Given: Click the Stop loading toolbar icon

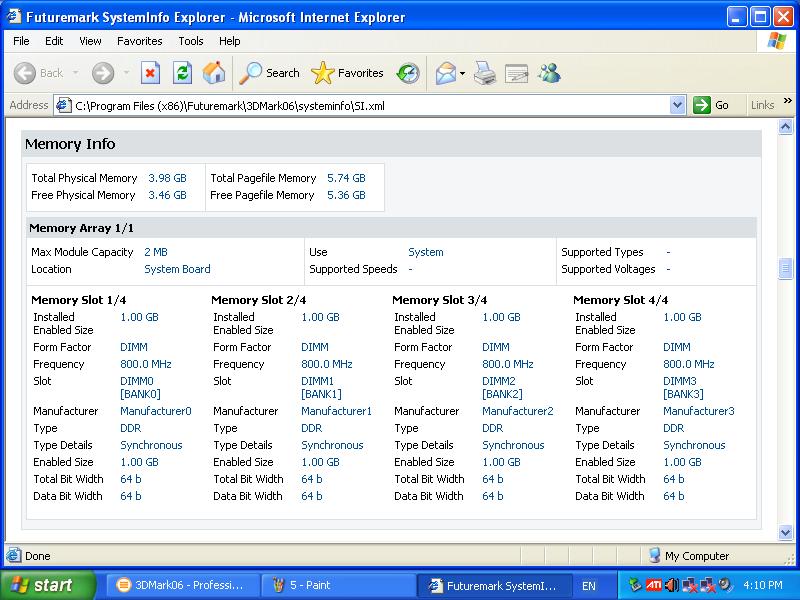Looking at the screenshot, I should [150, 73].
